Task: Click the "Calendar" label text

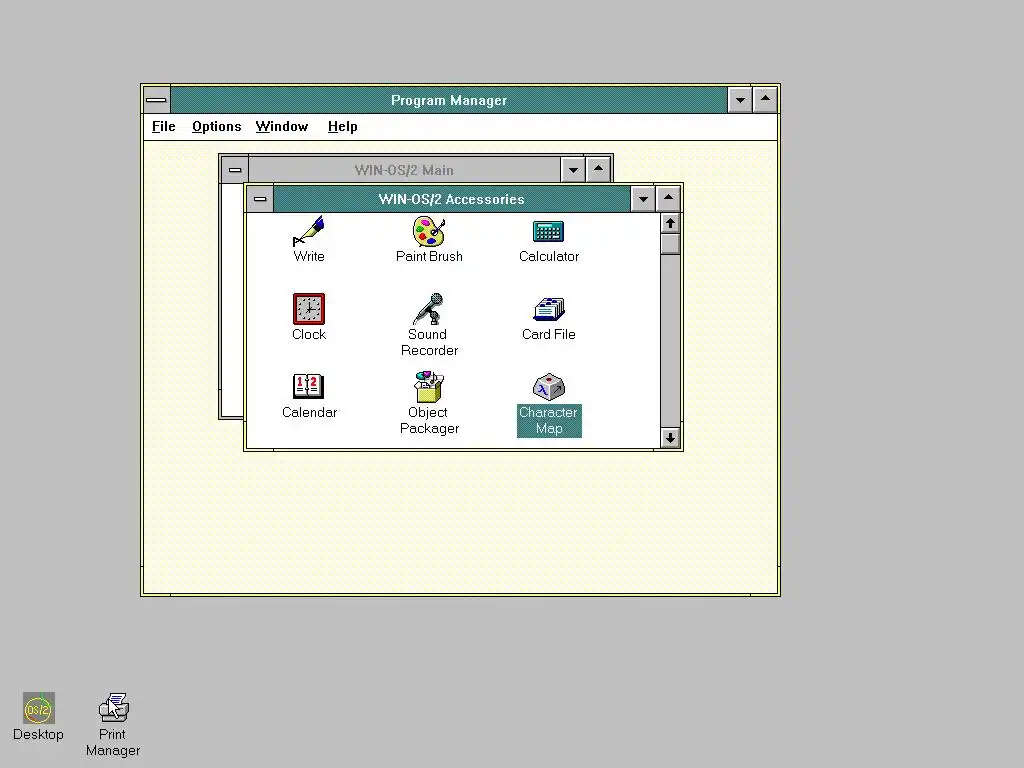Action: 309,413
